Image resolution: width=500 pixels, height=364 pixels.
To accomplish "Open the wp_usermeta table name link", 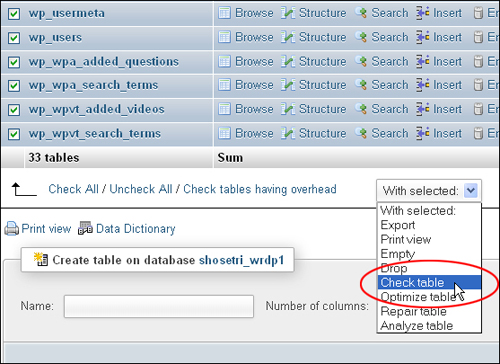I will click(67, 13).
